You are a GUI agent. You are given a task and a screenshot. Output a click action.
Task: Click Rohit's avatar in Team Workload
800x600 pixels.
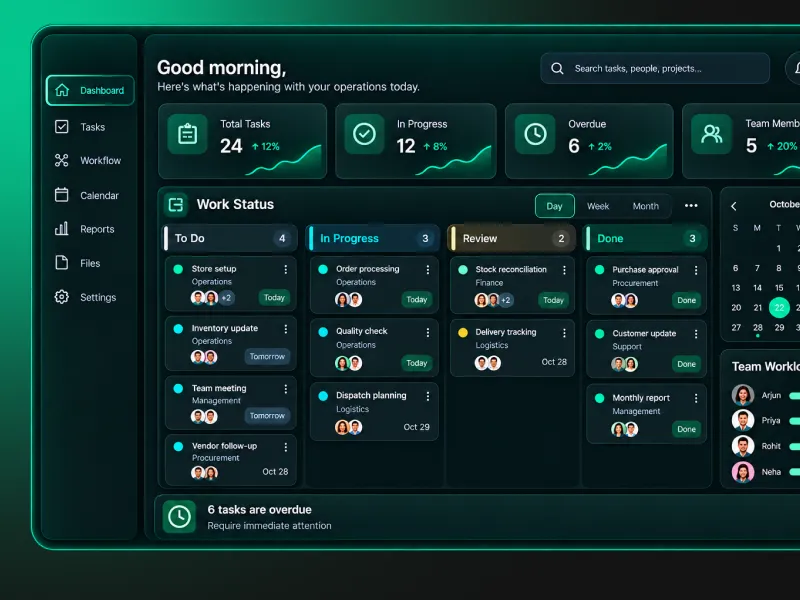(x=743, y=446)
